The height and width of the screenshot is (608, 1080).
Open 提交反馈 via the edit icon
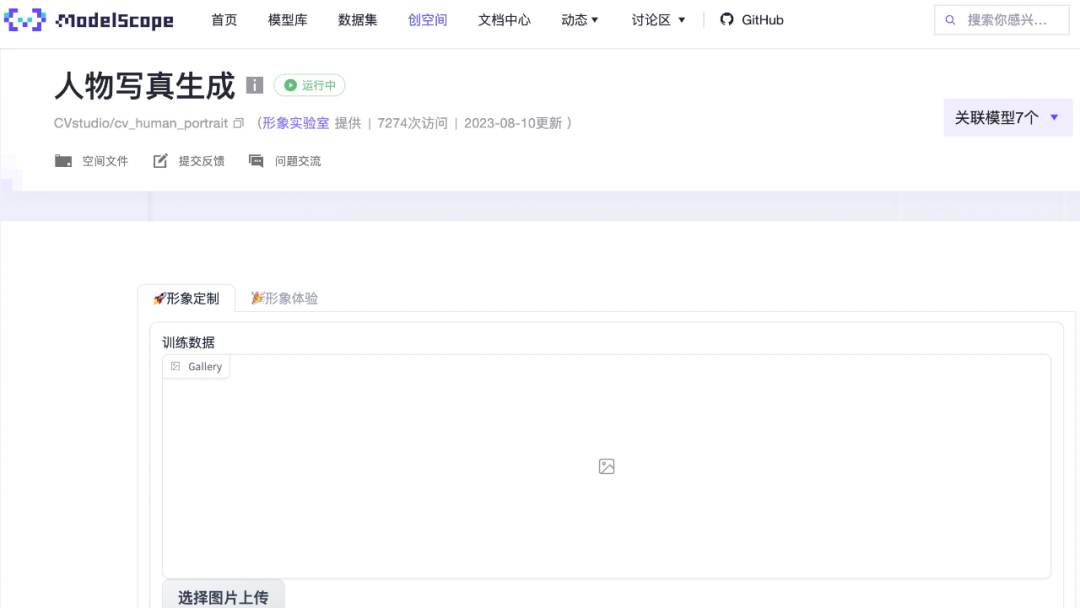(160, 160)
